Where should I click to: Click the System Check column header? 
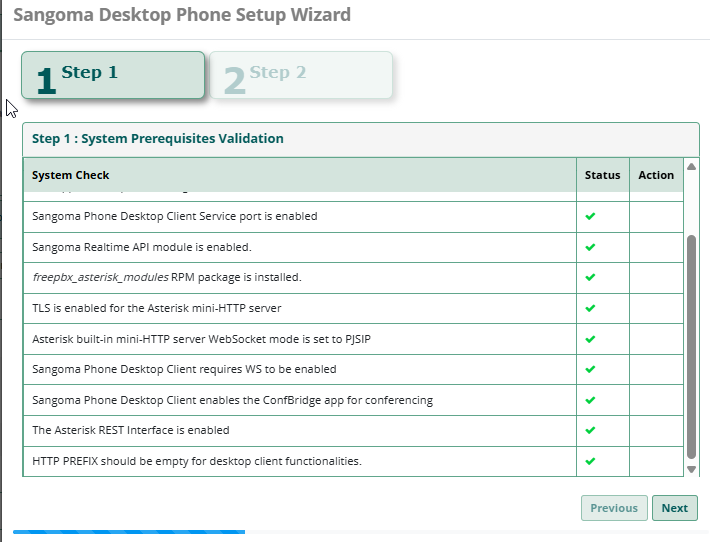pos(71,175)
